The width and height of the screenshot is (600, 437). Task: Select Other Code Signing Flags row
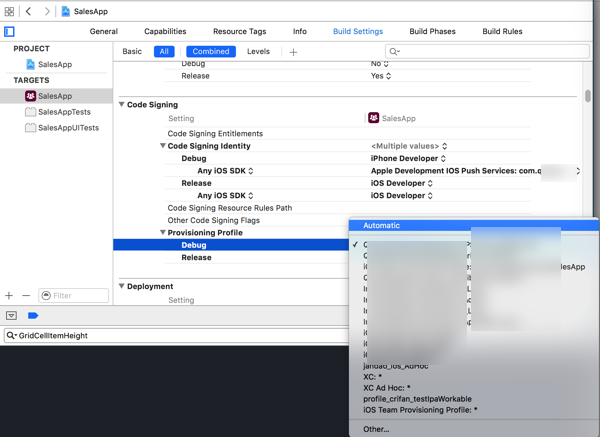click(x=256, y=220)
